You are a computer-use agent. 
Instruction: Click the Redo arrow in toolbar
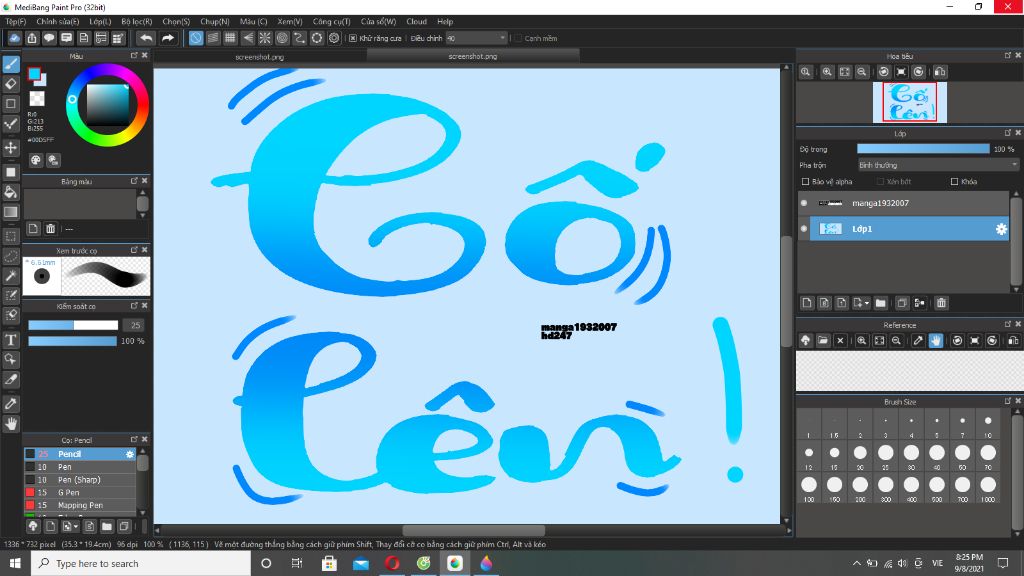click(x=168, y=38)
